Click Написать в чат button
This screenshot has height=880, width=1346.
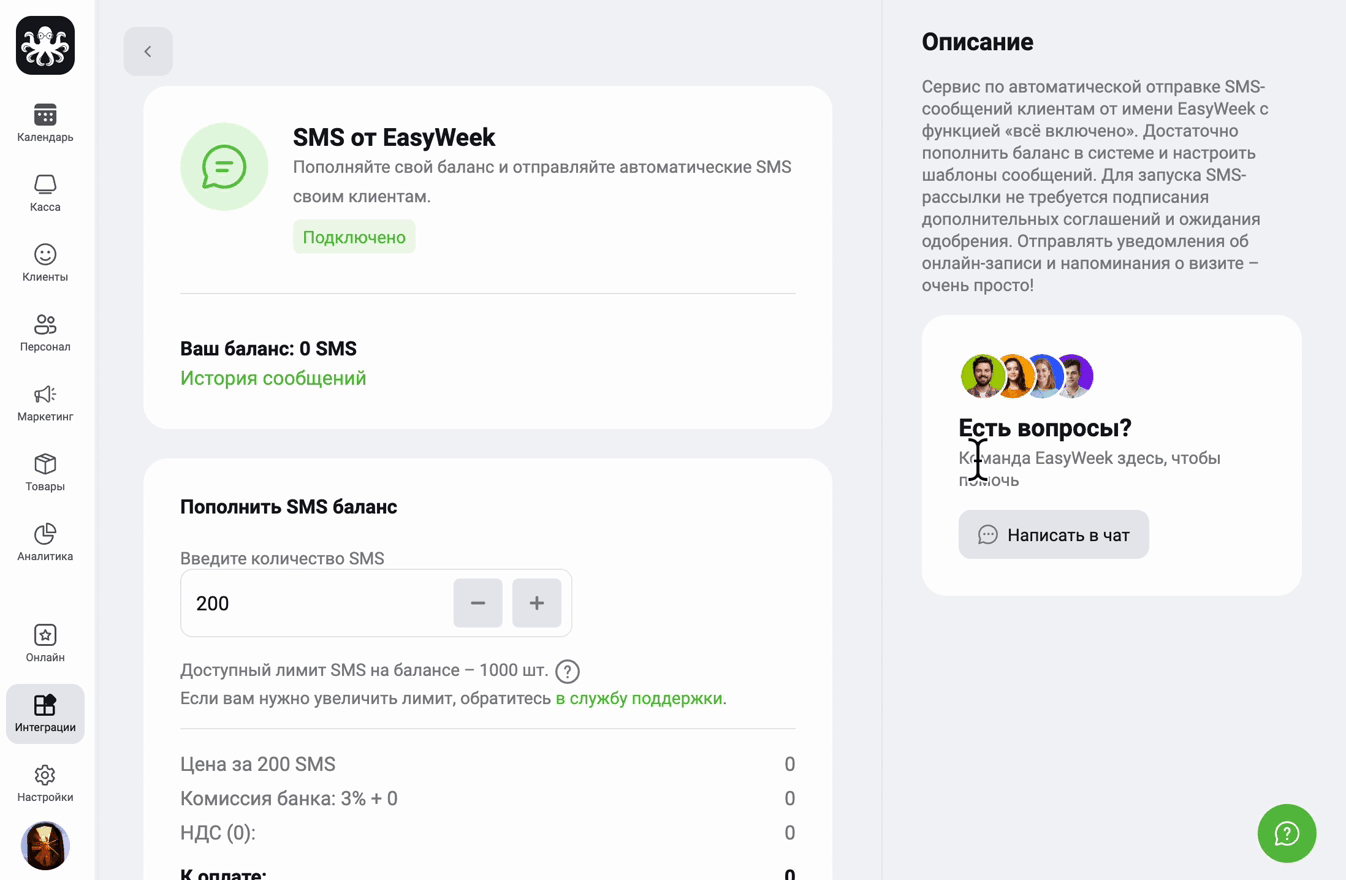coord(1054,535)
